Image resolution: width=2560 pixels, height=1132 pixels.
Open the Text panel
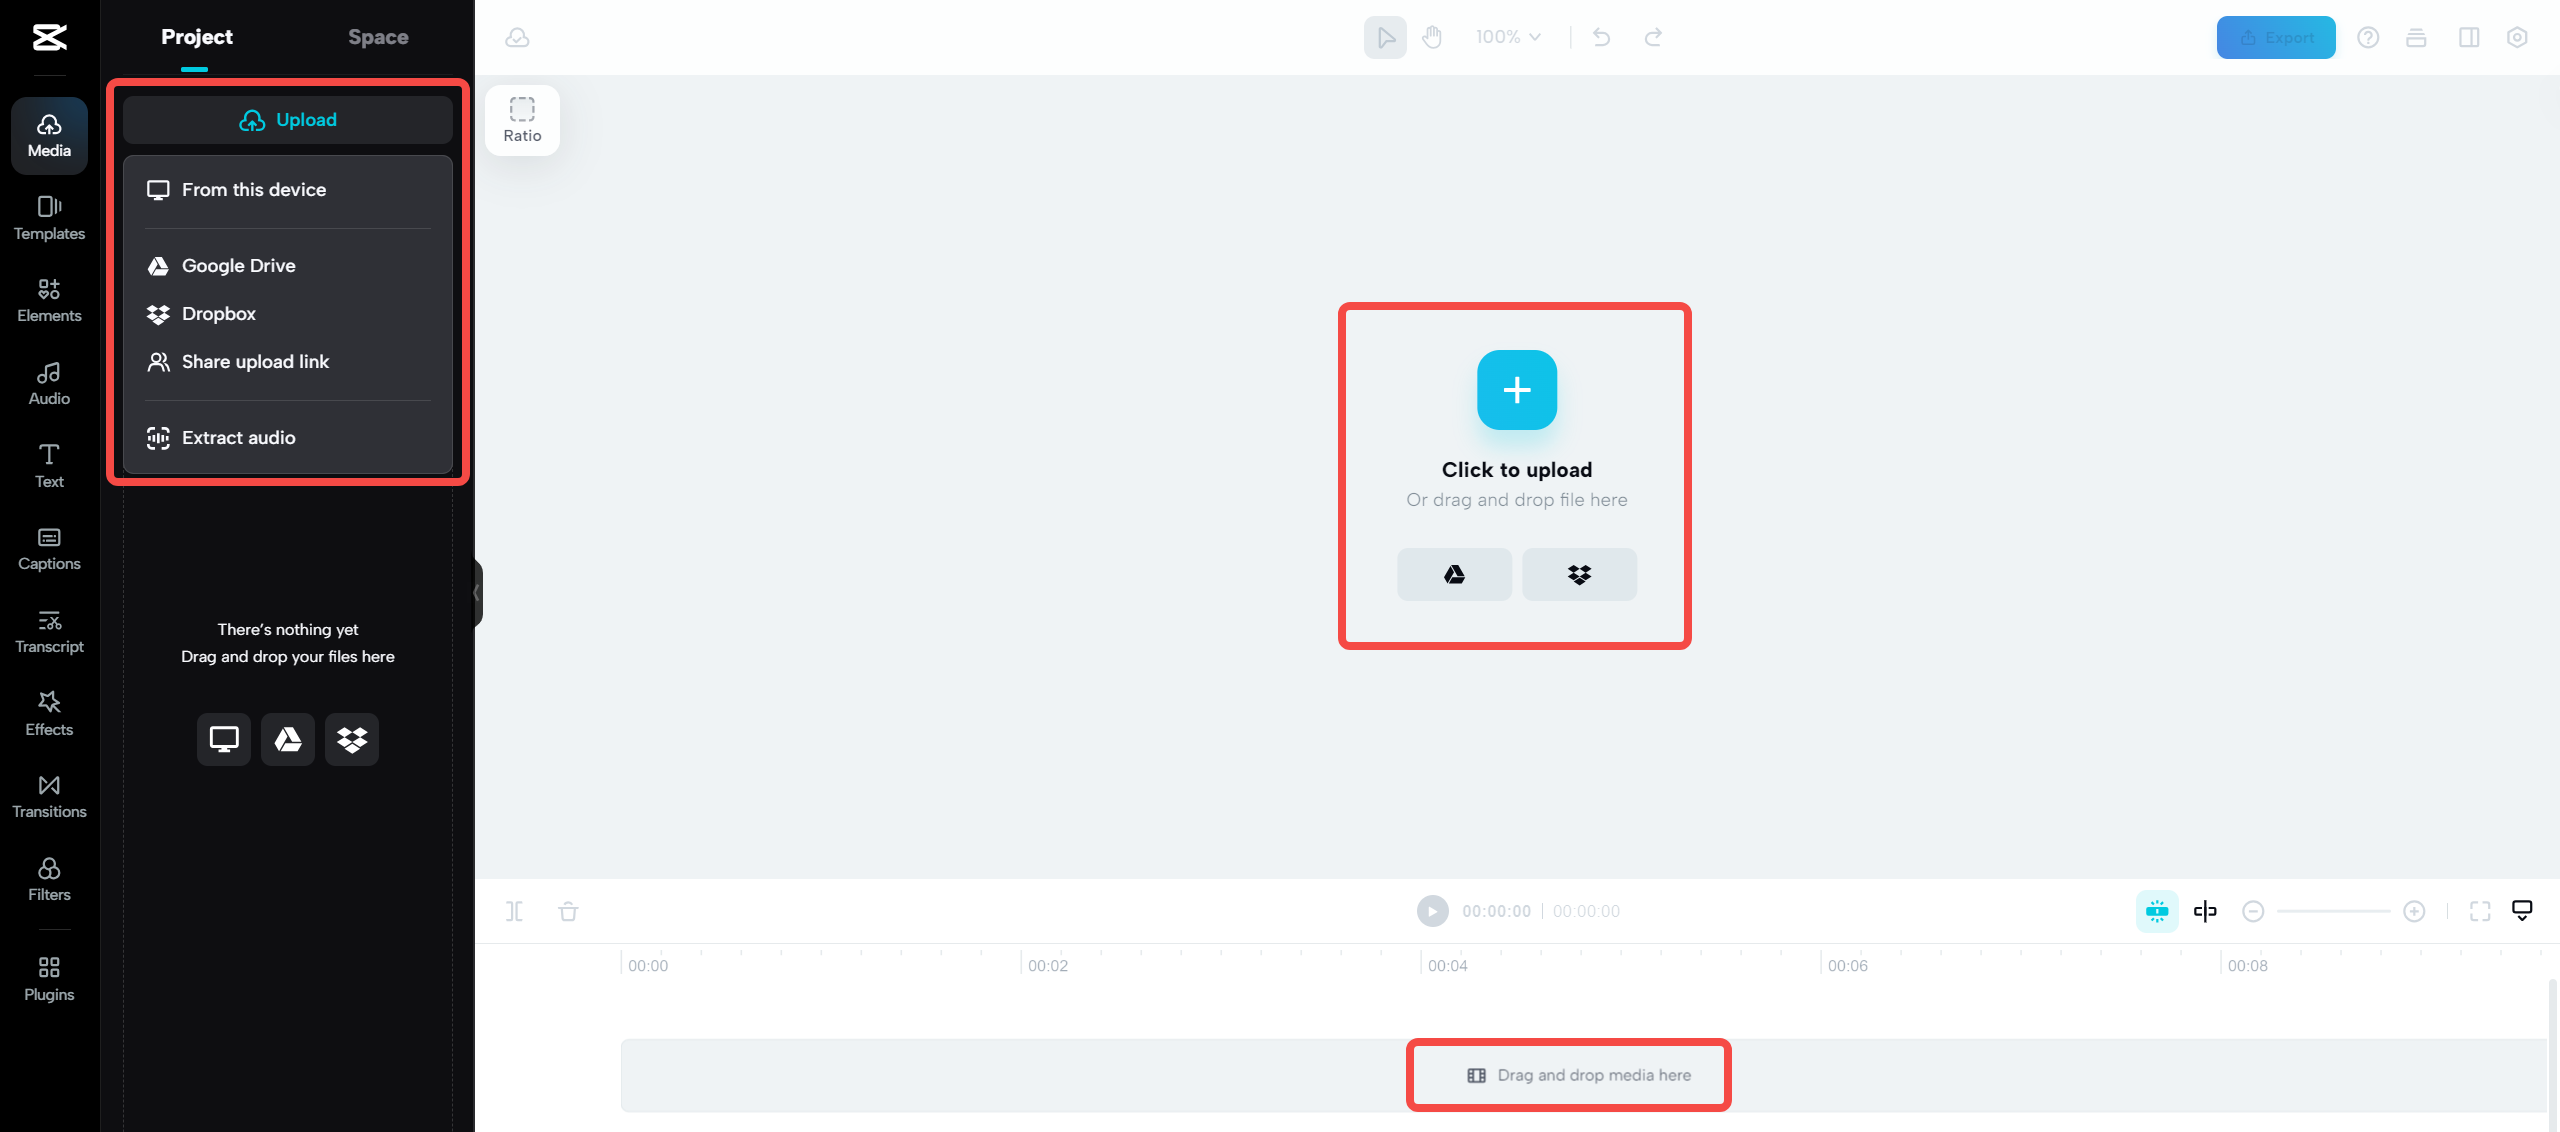48,465
